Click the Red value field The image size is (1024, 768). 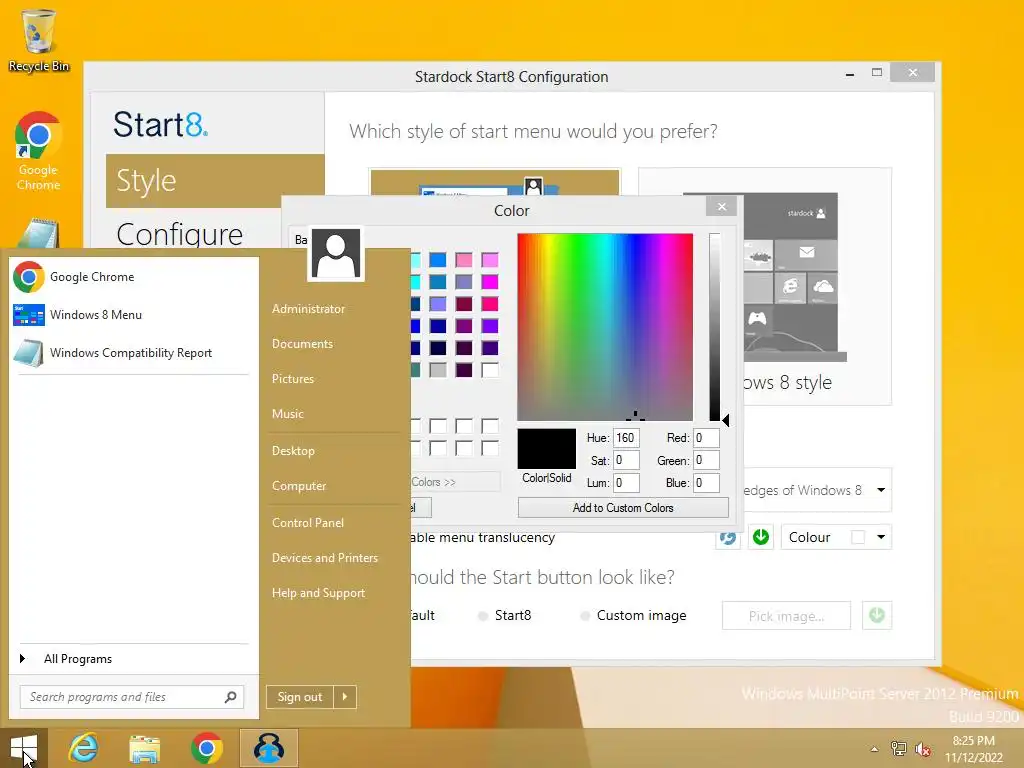point(707,438)
